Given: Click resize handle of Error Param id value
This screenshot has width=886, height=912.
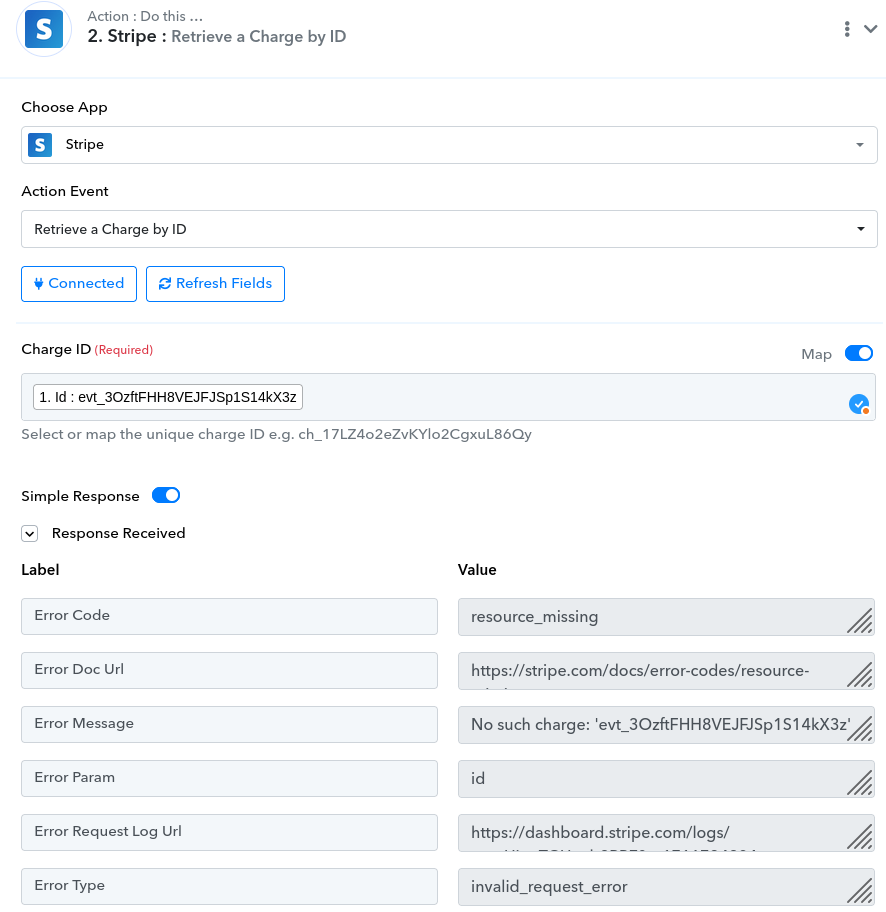Looking at the screenshot, I should coord(860,783).
